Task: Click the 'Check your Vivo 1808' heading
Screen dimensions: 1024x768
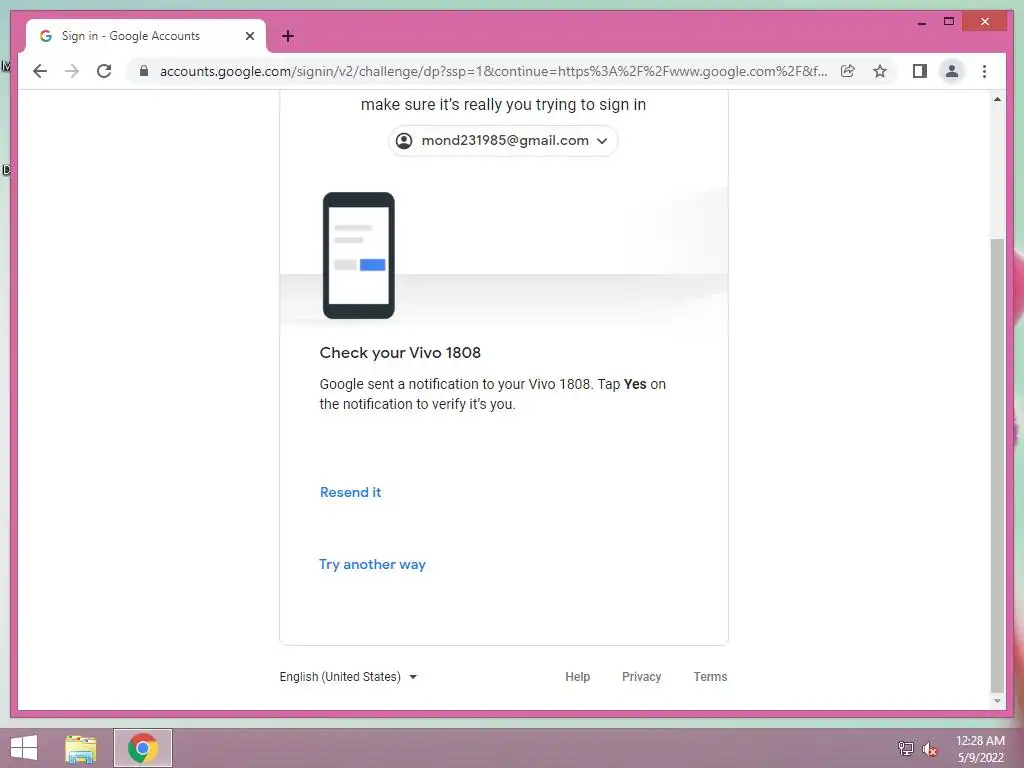Action: (400, 353)
